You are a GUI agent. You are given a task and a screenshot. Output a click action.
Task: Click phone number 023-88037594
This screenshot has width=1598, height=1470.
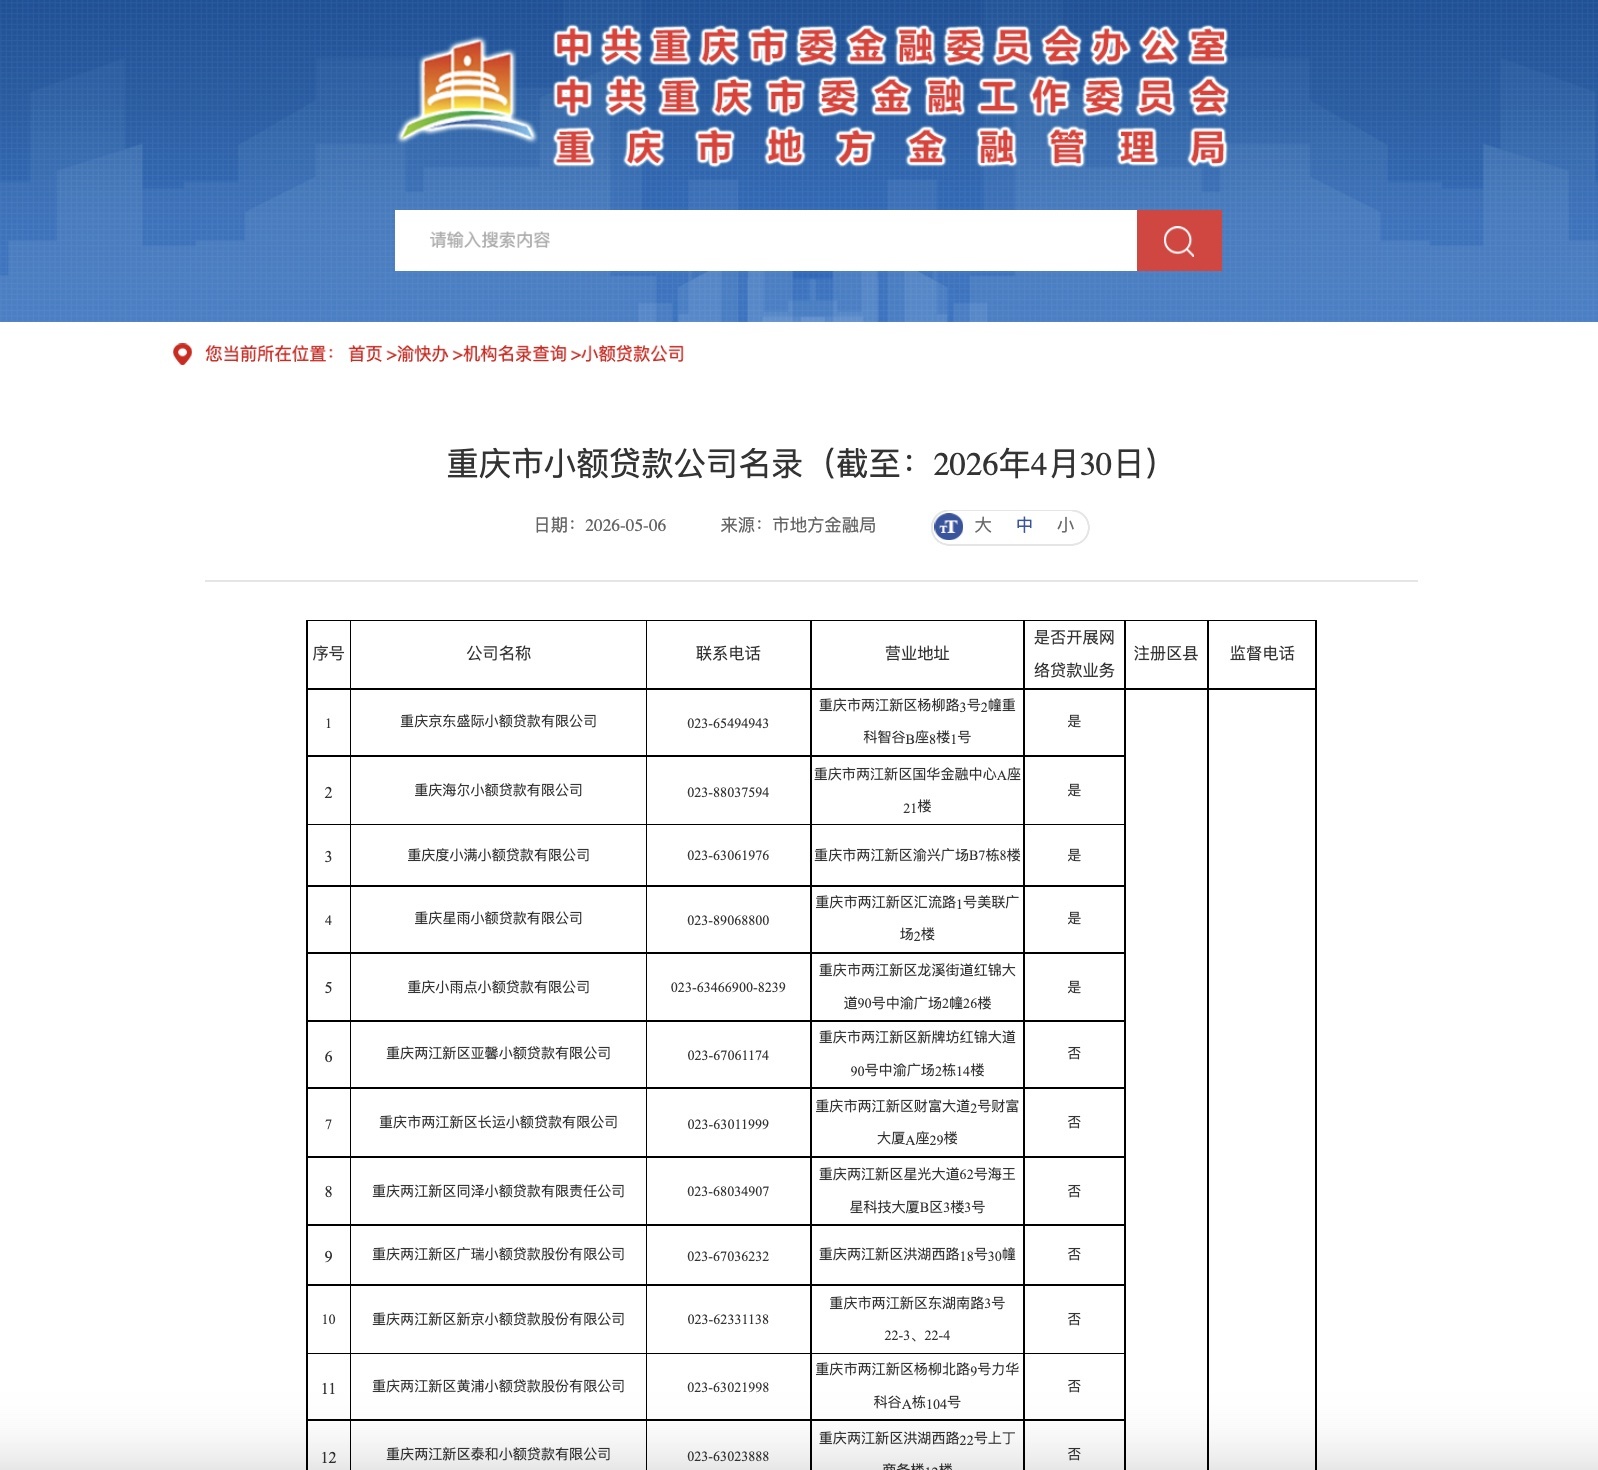(x=728, y=793)
